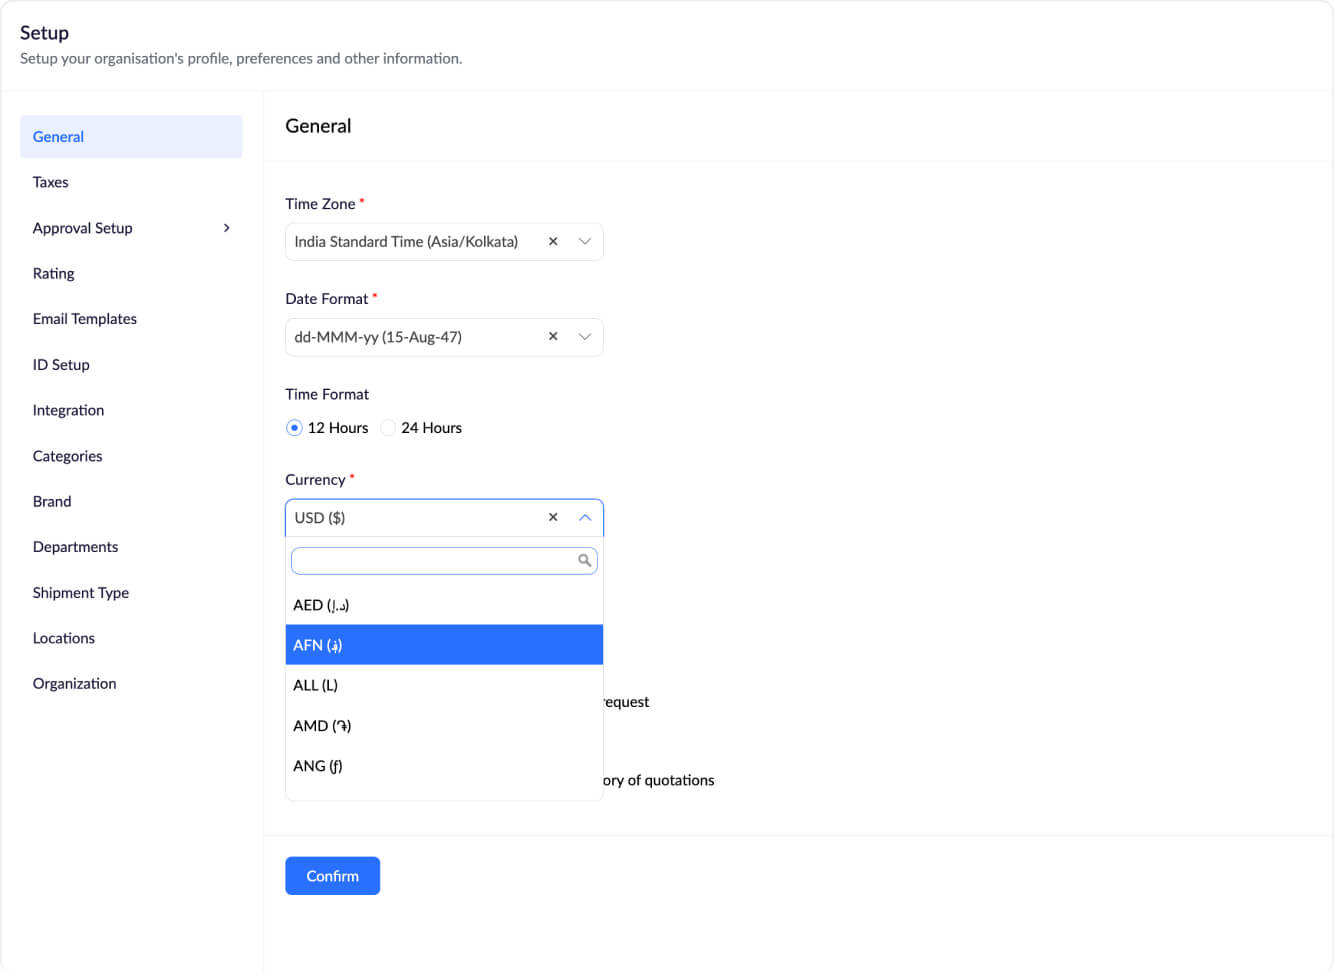This screenshot has height=972, width=1334.
Task: Select the 12 Hours time format
Action: [294, 428]
